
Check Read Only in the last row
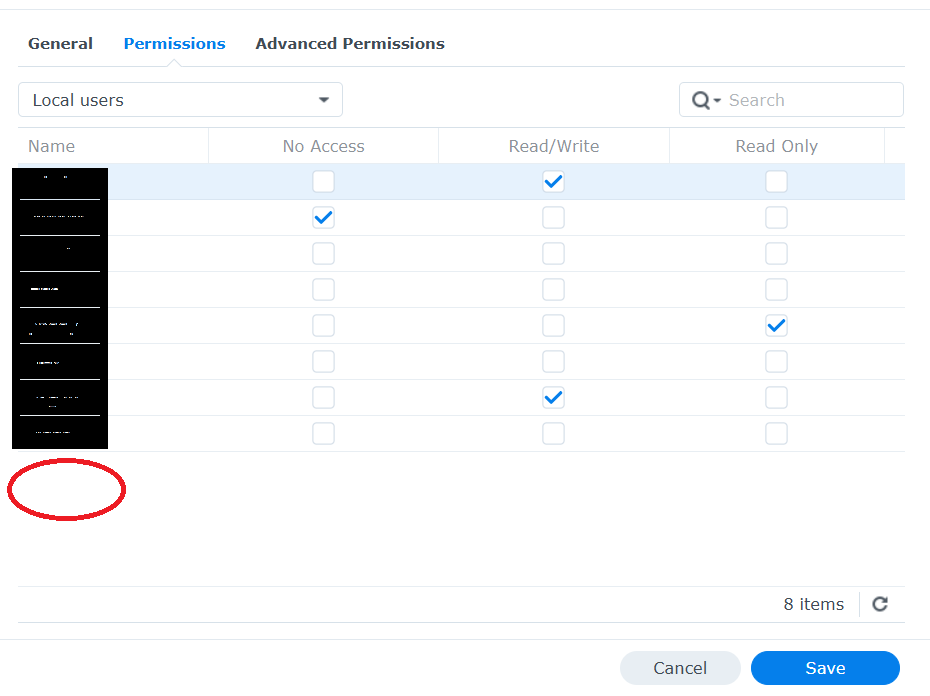pyautogui.click(x=776, y=434)
